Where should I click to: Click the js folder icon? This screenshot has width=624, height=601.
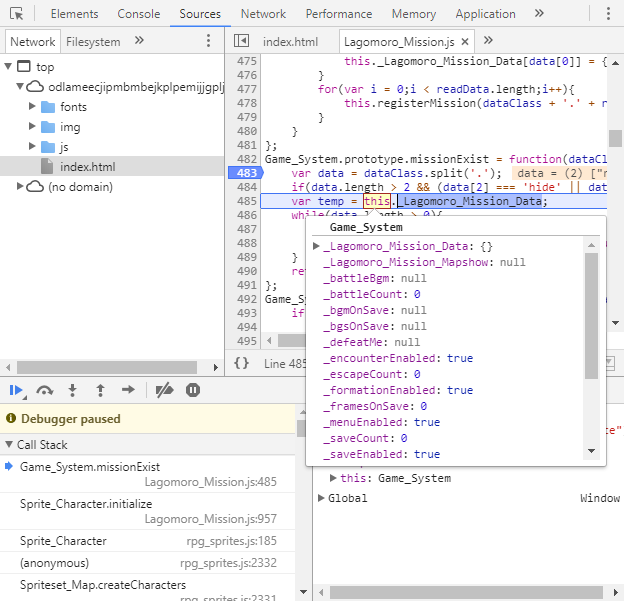point(48,147)
